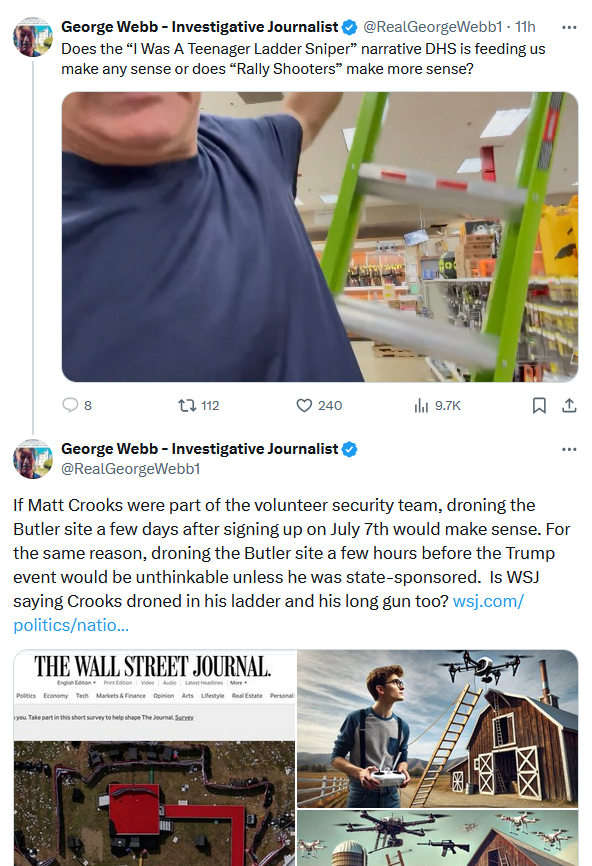Click George Webb name on first tweet

pyautogui.click(x=199, y=27)
